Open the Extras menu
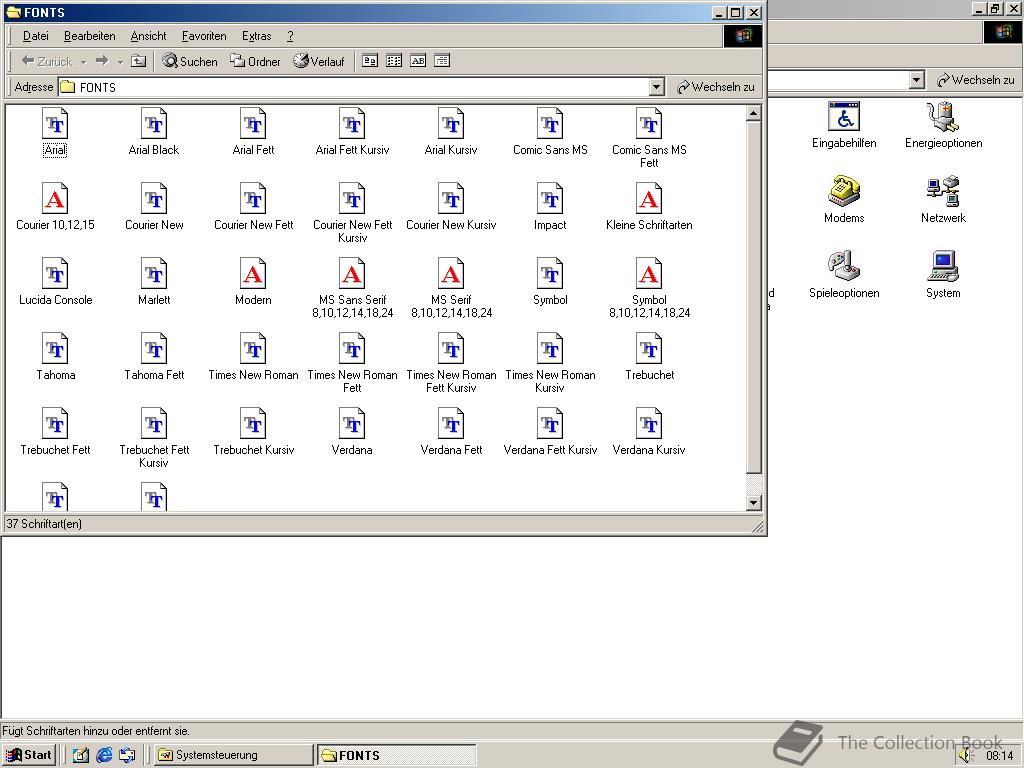 click(x=256, y=36)
